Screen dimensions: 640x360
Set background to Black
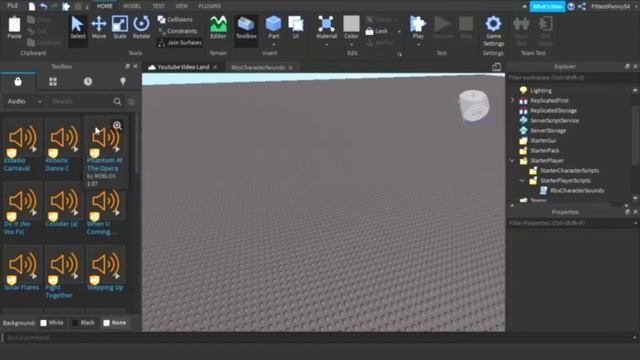[x=83, y=323]
